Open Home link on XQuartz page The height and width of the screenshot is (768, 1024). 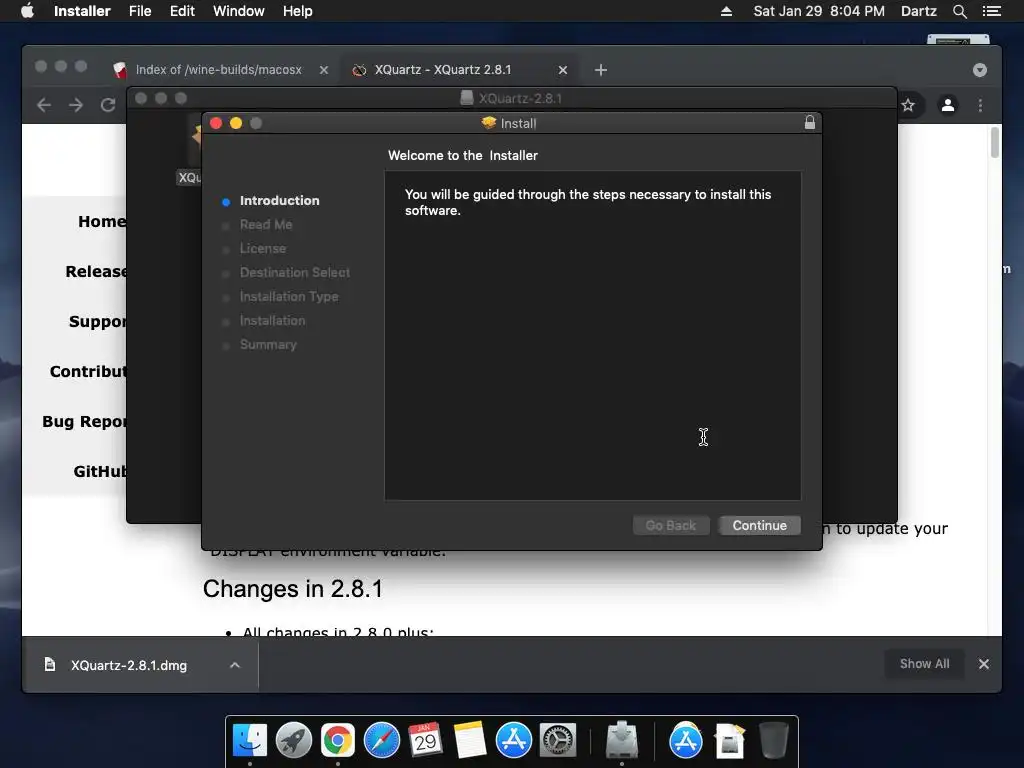[x=102, y=221]
